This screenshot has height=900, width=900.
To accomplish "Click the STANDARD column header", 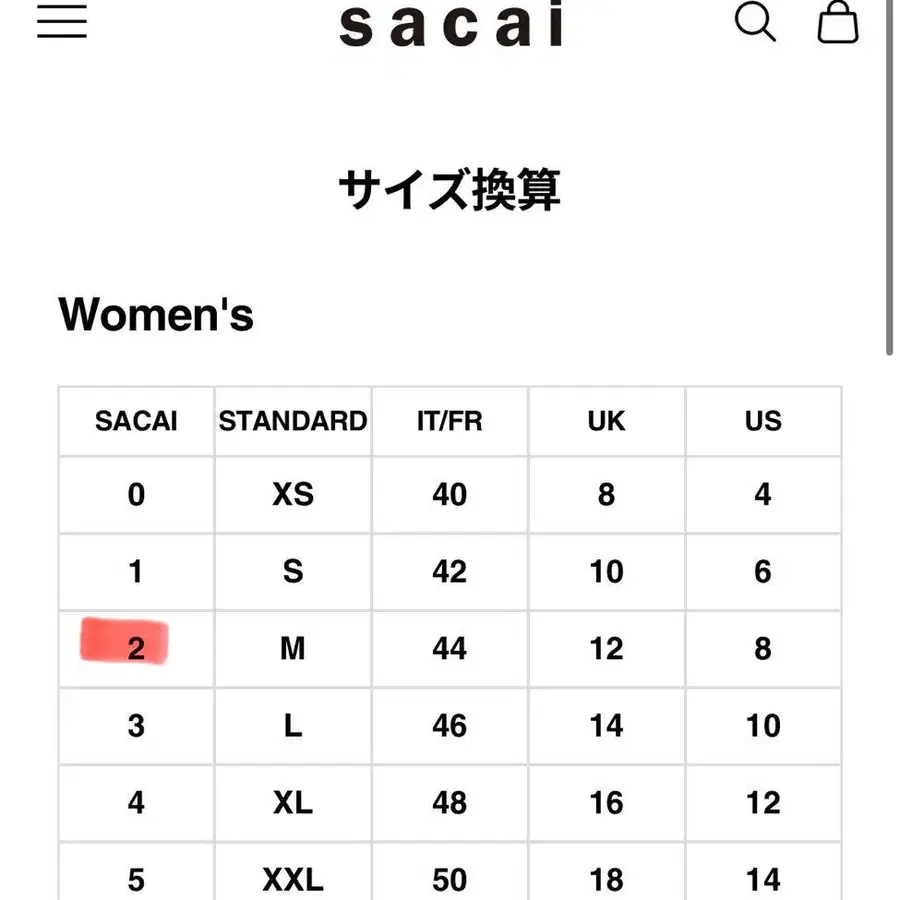I will coord(293,421).
